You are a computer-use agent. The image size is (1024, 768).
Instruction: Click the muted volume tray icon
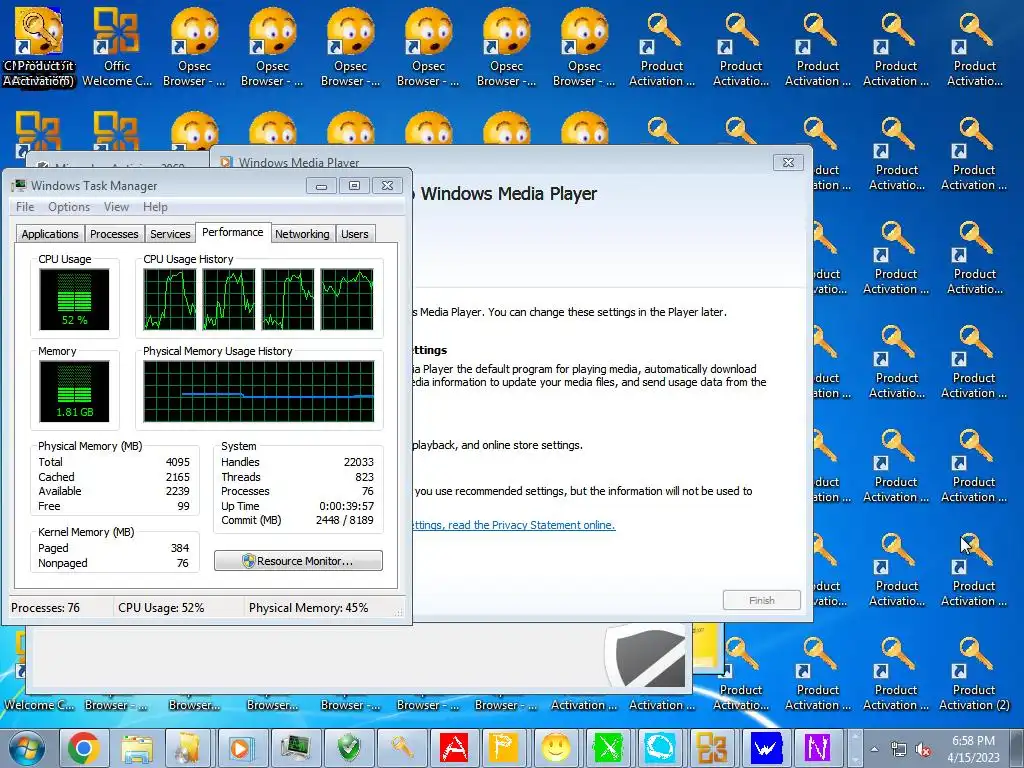[x=923, y=749]
